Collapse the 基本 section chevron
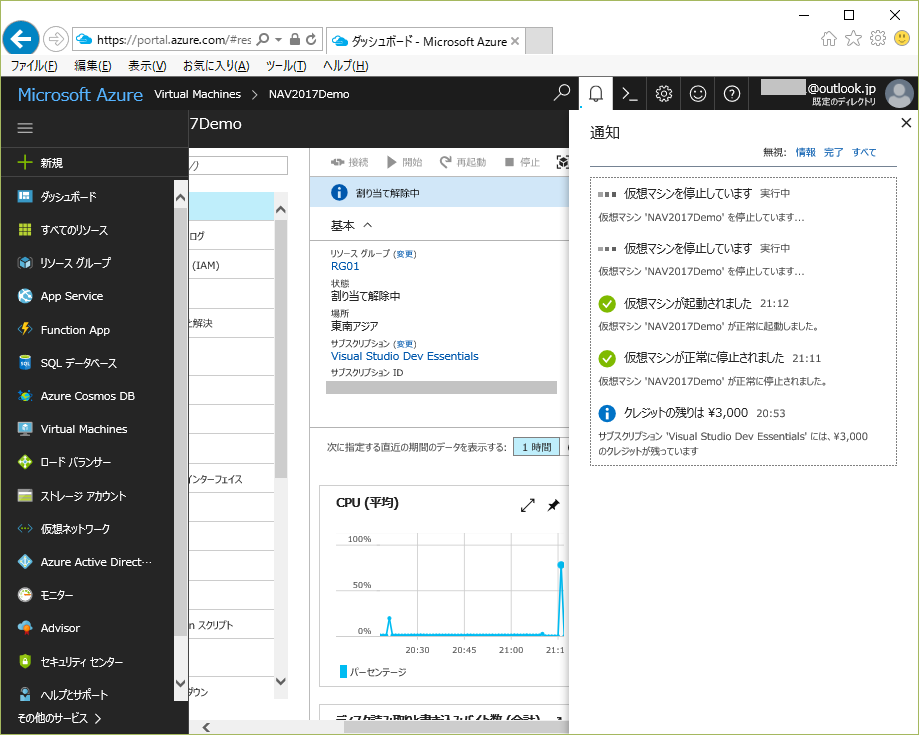Screen dimensions: 919x735 [367, 225]
